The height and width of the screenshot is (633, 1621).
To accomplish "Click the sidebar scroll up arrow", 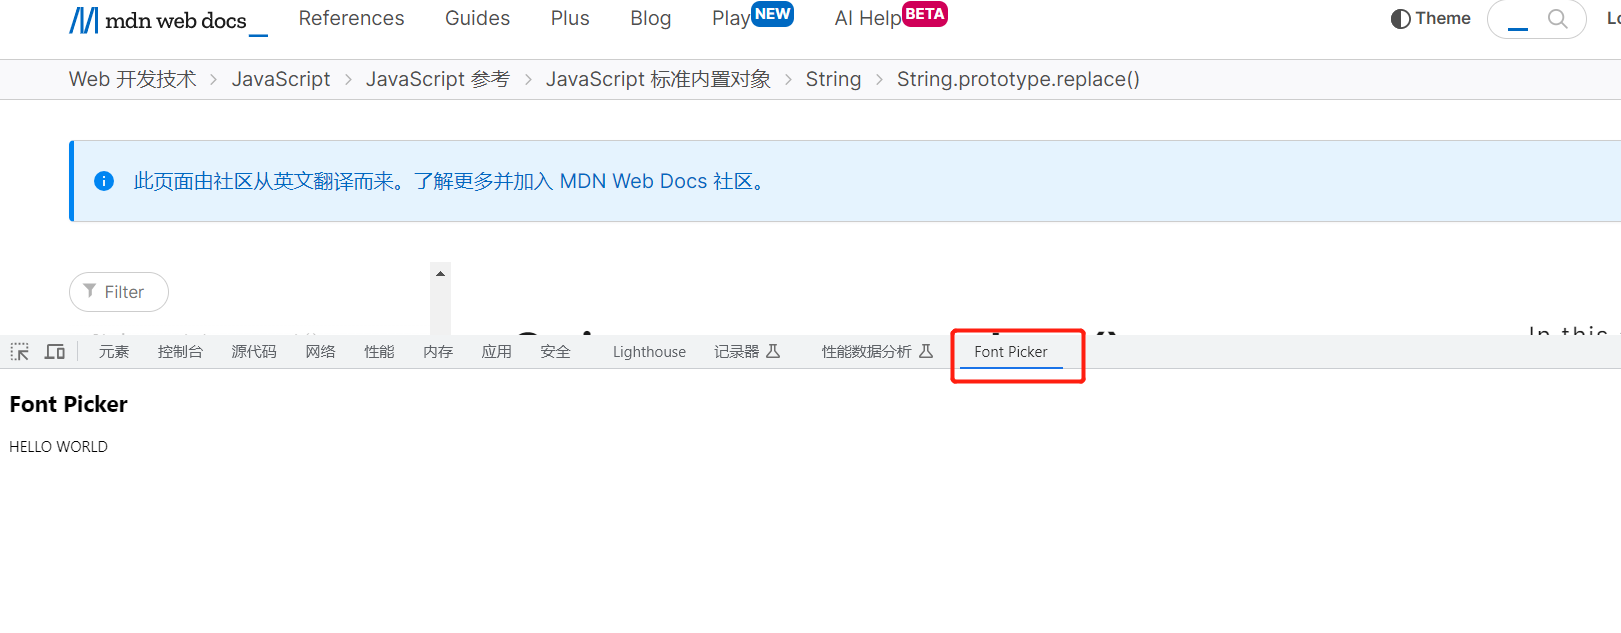I will pos(440,273).
